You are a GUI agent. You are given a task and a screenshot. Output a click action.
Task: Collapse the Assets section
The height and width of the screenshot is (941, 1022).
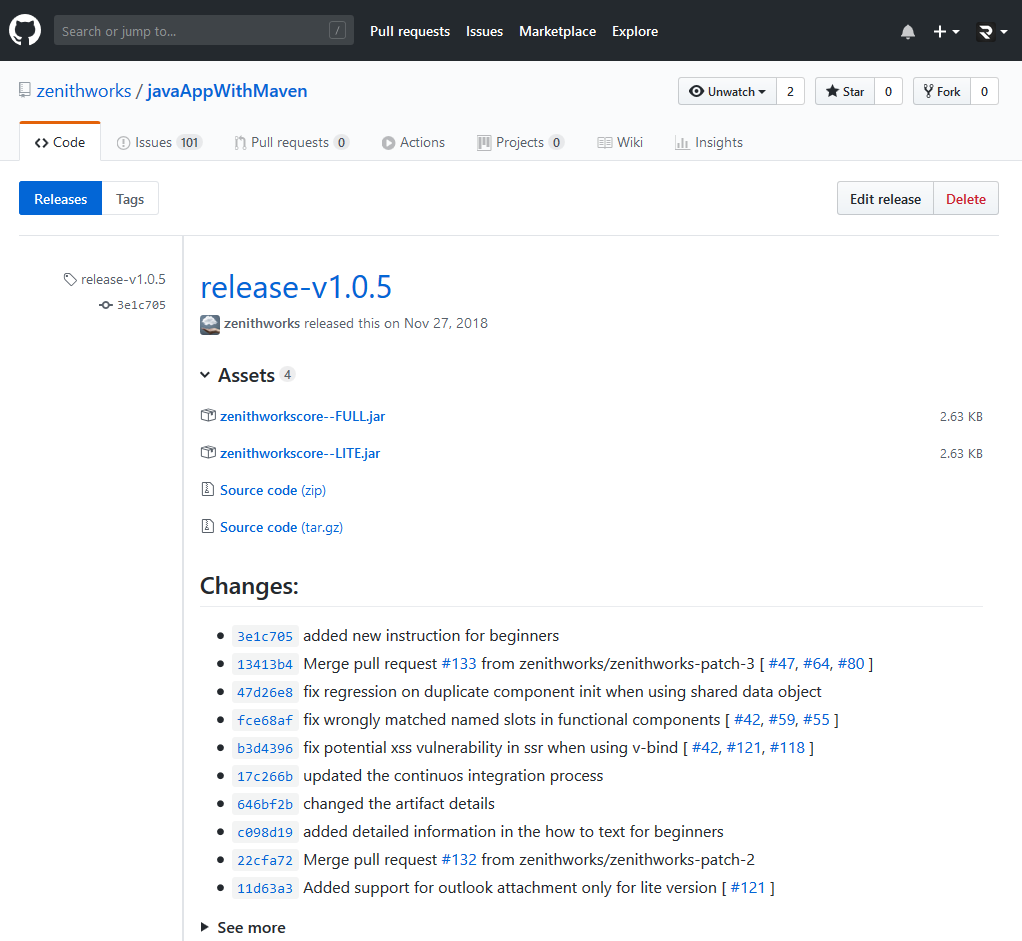pos(246,375)
